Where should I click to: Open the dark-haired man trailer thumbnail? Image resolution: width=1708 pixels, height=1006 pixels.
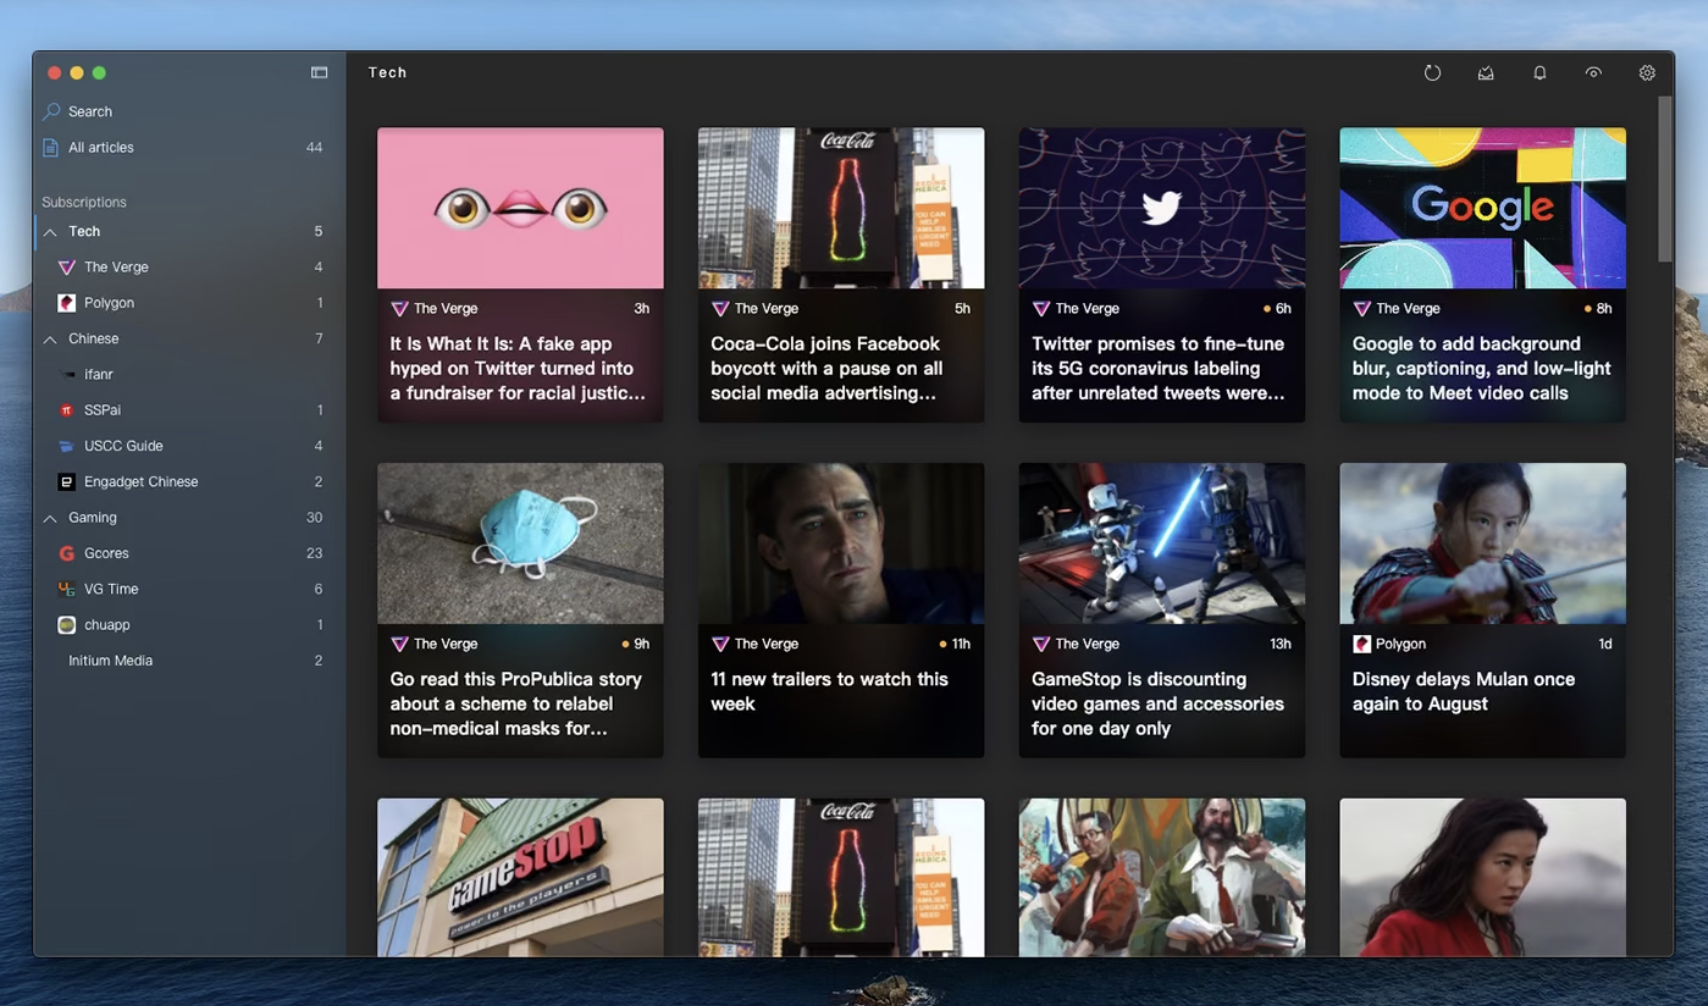[x=841, y=543]
